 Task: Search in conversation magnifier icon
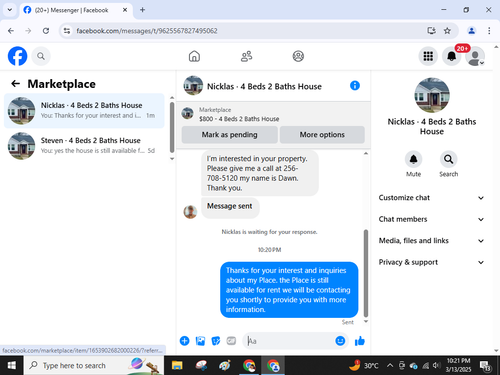(x=448, y=159)
